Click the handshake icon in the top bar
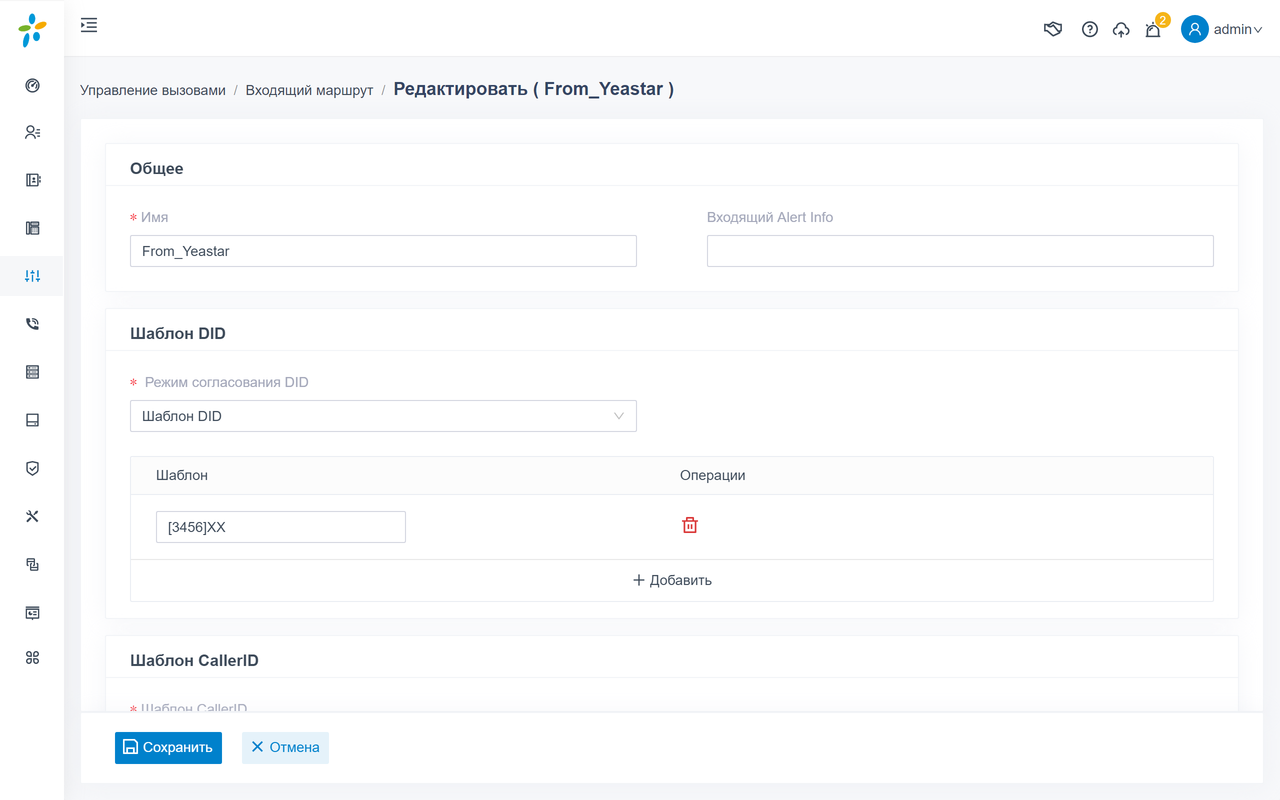This screenshot has height=800, width=1280. [x=1053, y=29]
